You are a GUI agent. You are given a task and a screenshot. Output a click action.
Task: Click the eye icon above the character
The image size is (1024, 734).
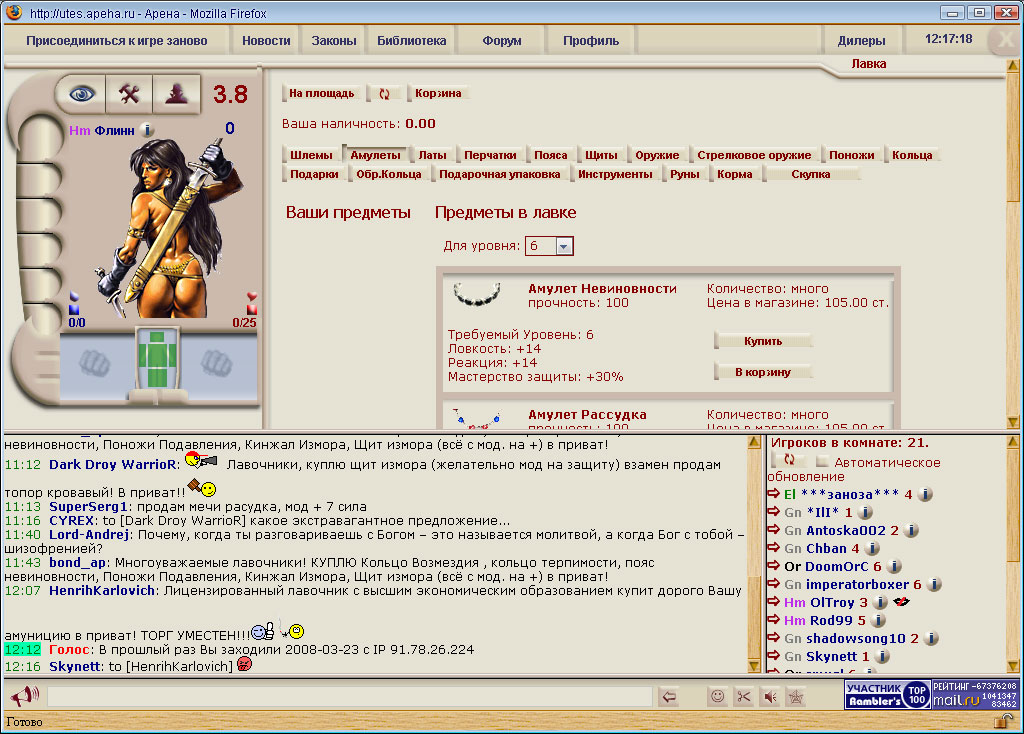pos(81,95)
